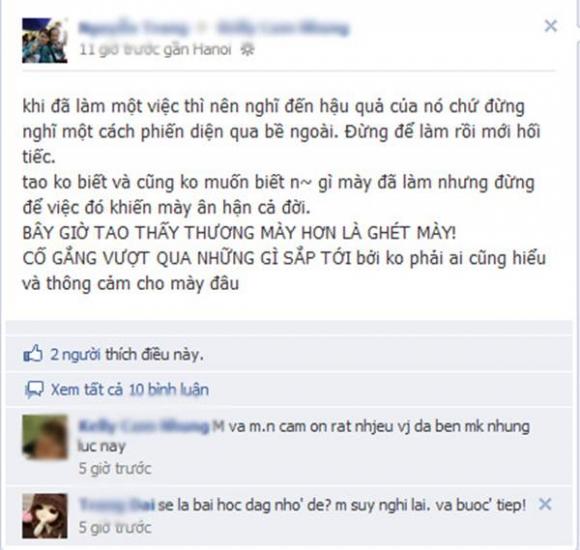
Task: Open the privacy gear icon beside Hanoi
Action: (247, 49)
